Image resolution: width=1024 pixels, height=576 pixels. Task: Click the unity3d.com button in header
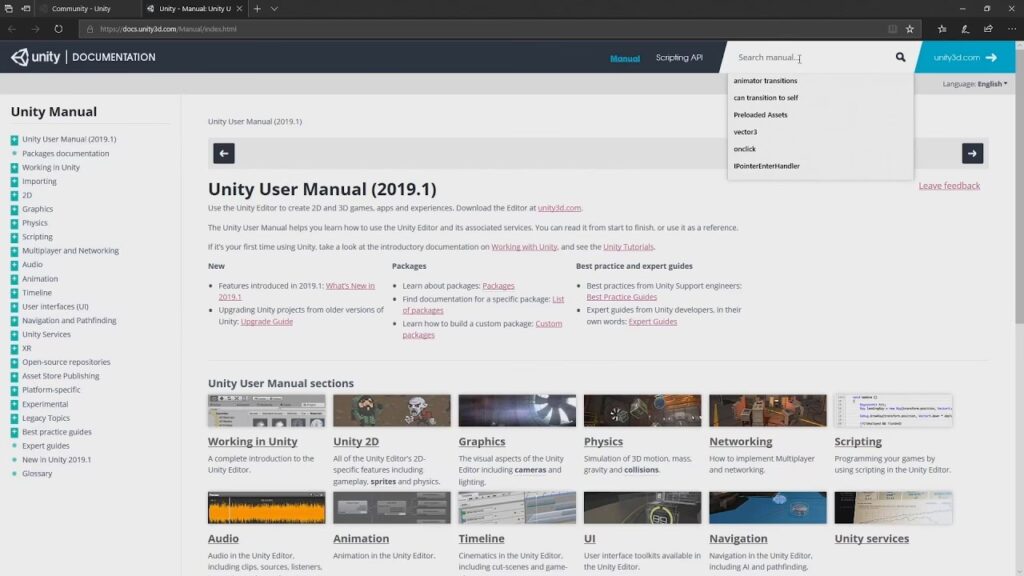pyautogui.click(x=965, y=57)
